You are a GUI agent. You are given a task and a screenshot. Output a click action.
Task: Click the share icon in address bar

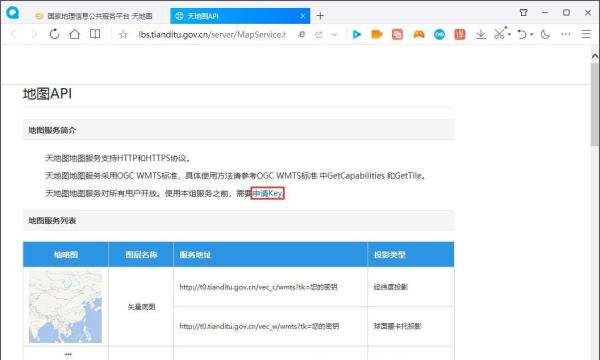[x=319, y=35]
